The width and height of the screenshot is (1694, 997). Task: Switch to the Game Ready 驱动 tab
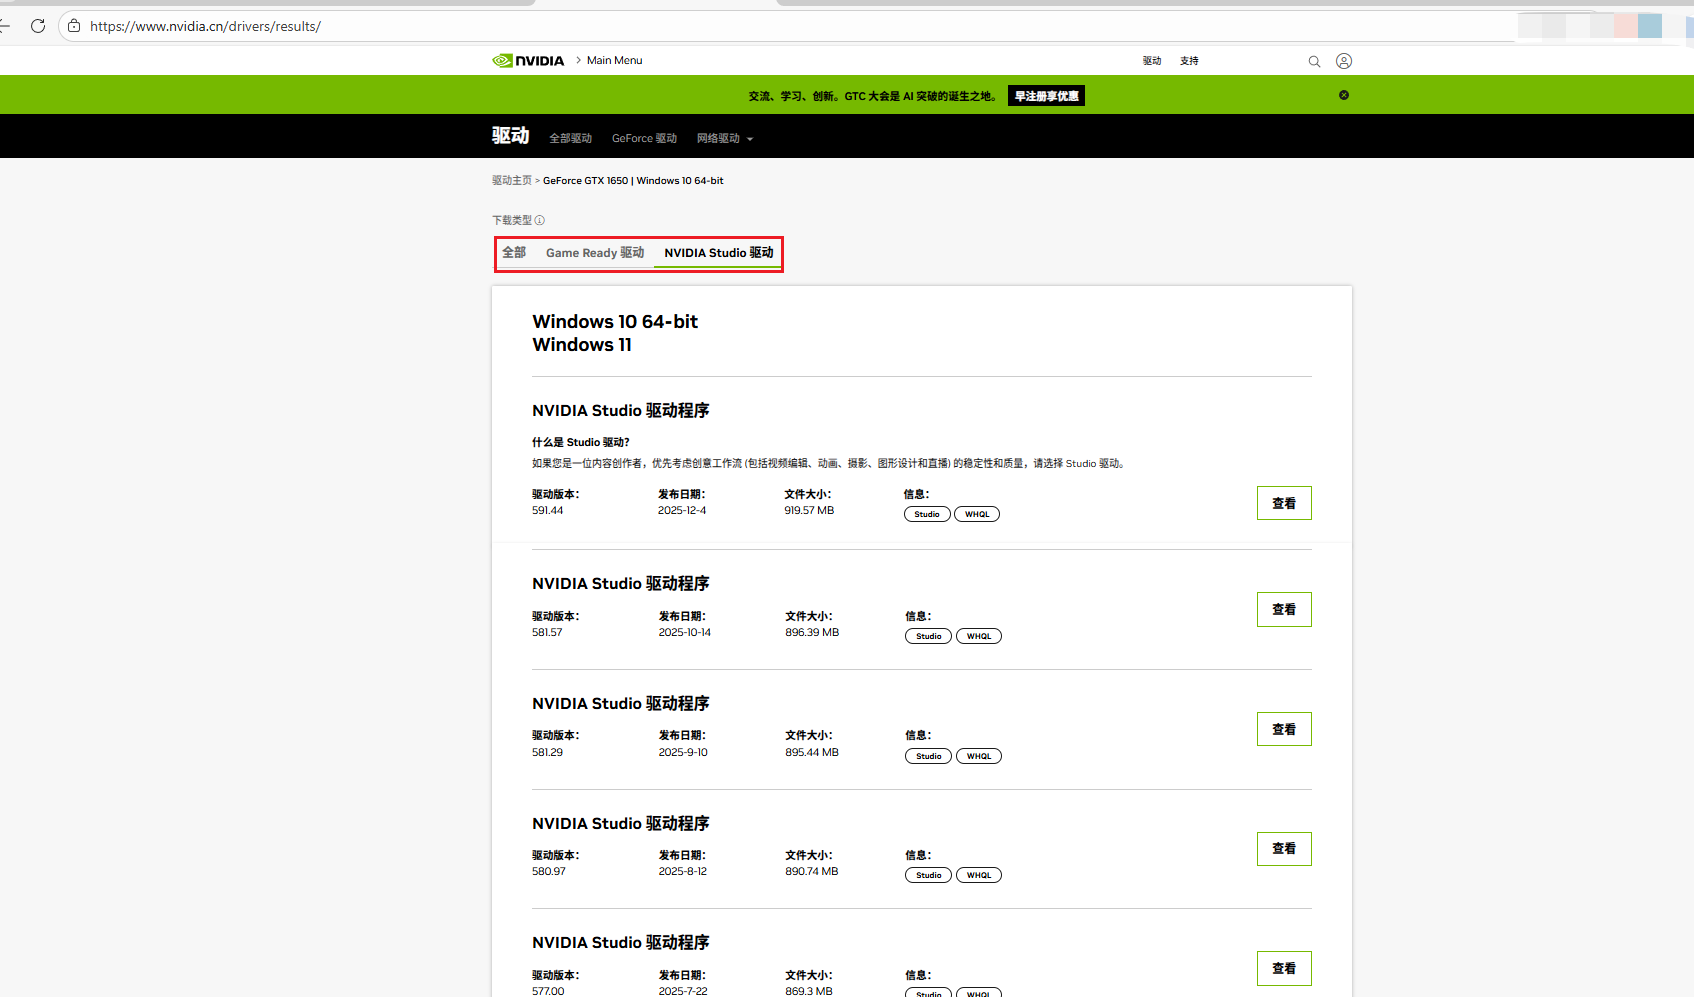(x=595, y=253)
